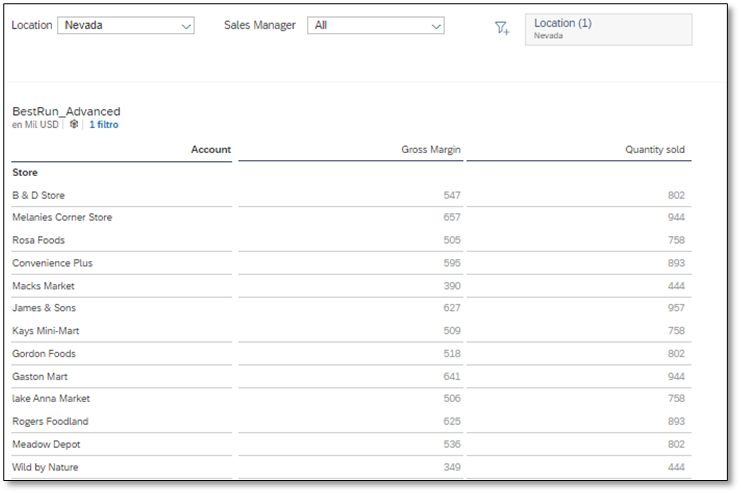The image size is (741, 493).
Task: Select the Location (1) Nevada filter token
Action: tap(608, 29)
